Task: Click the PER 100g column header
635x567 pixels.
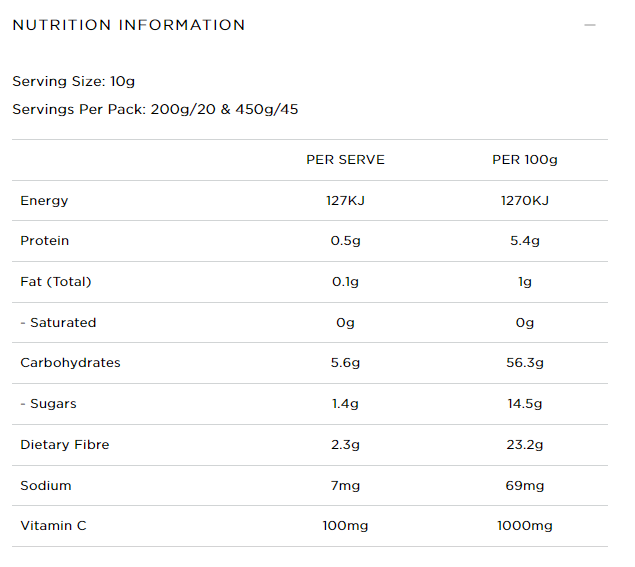Action: click(x=525, y=160)
